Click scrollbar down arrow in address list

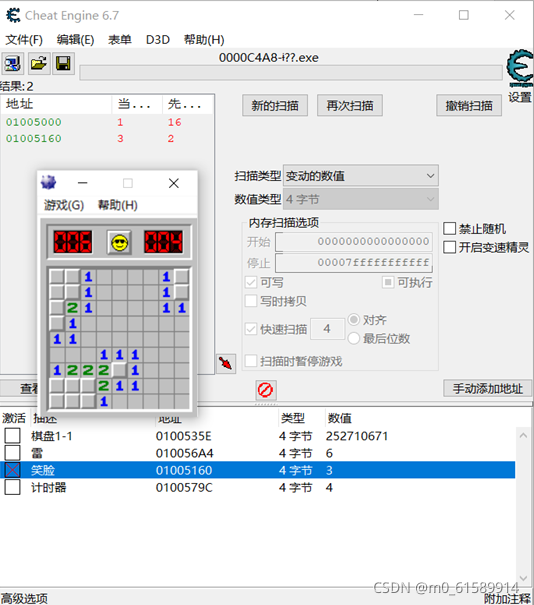523,578
